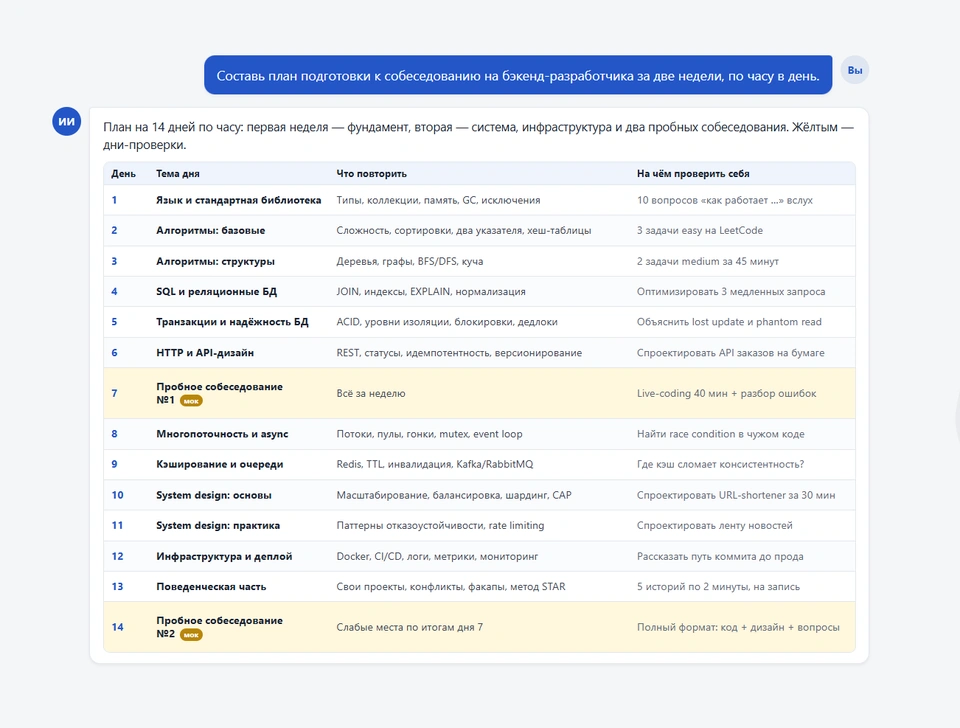960x728 pixels.
Task: Click Где кэш сломает консистентность?
Action: click(721, 464)
